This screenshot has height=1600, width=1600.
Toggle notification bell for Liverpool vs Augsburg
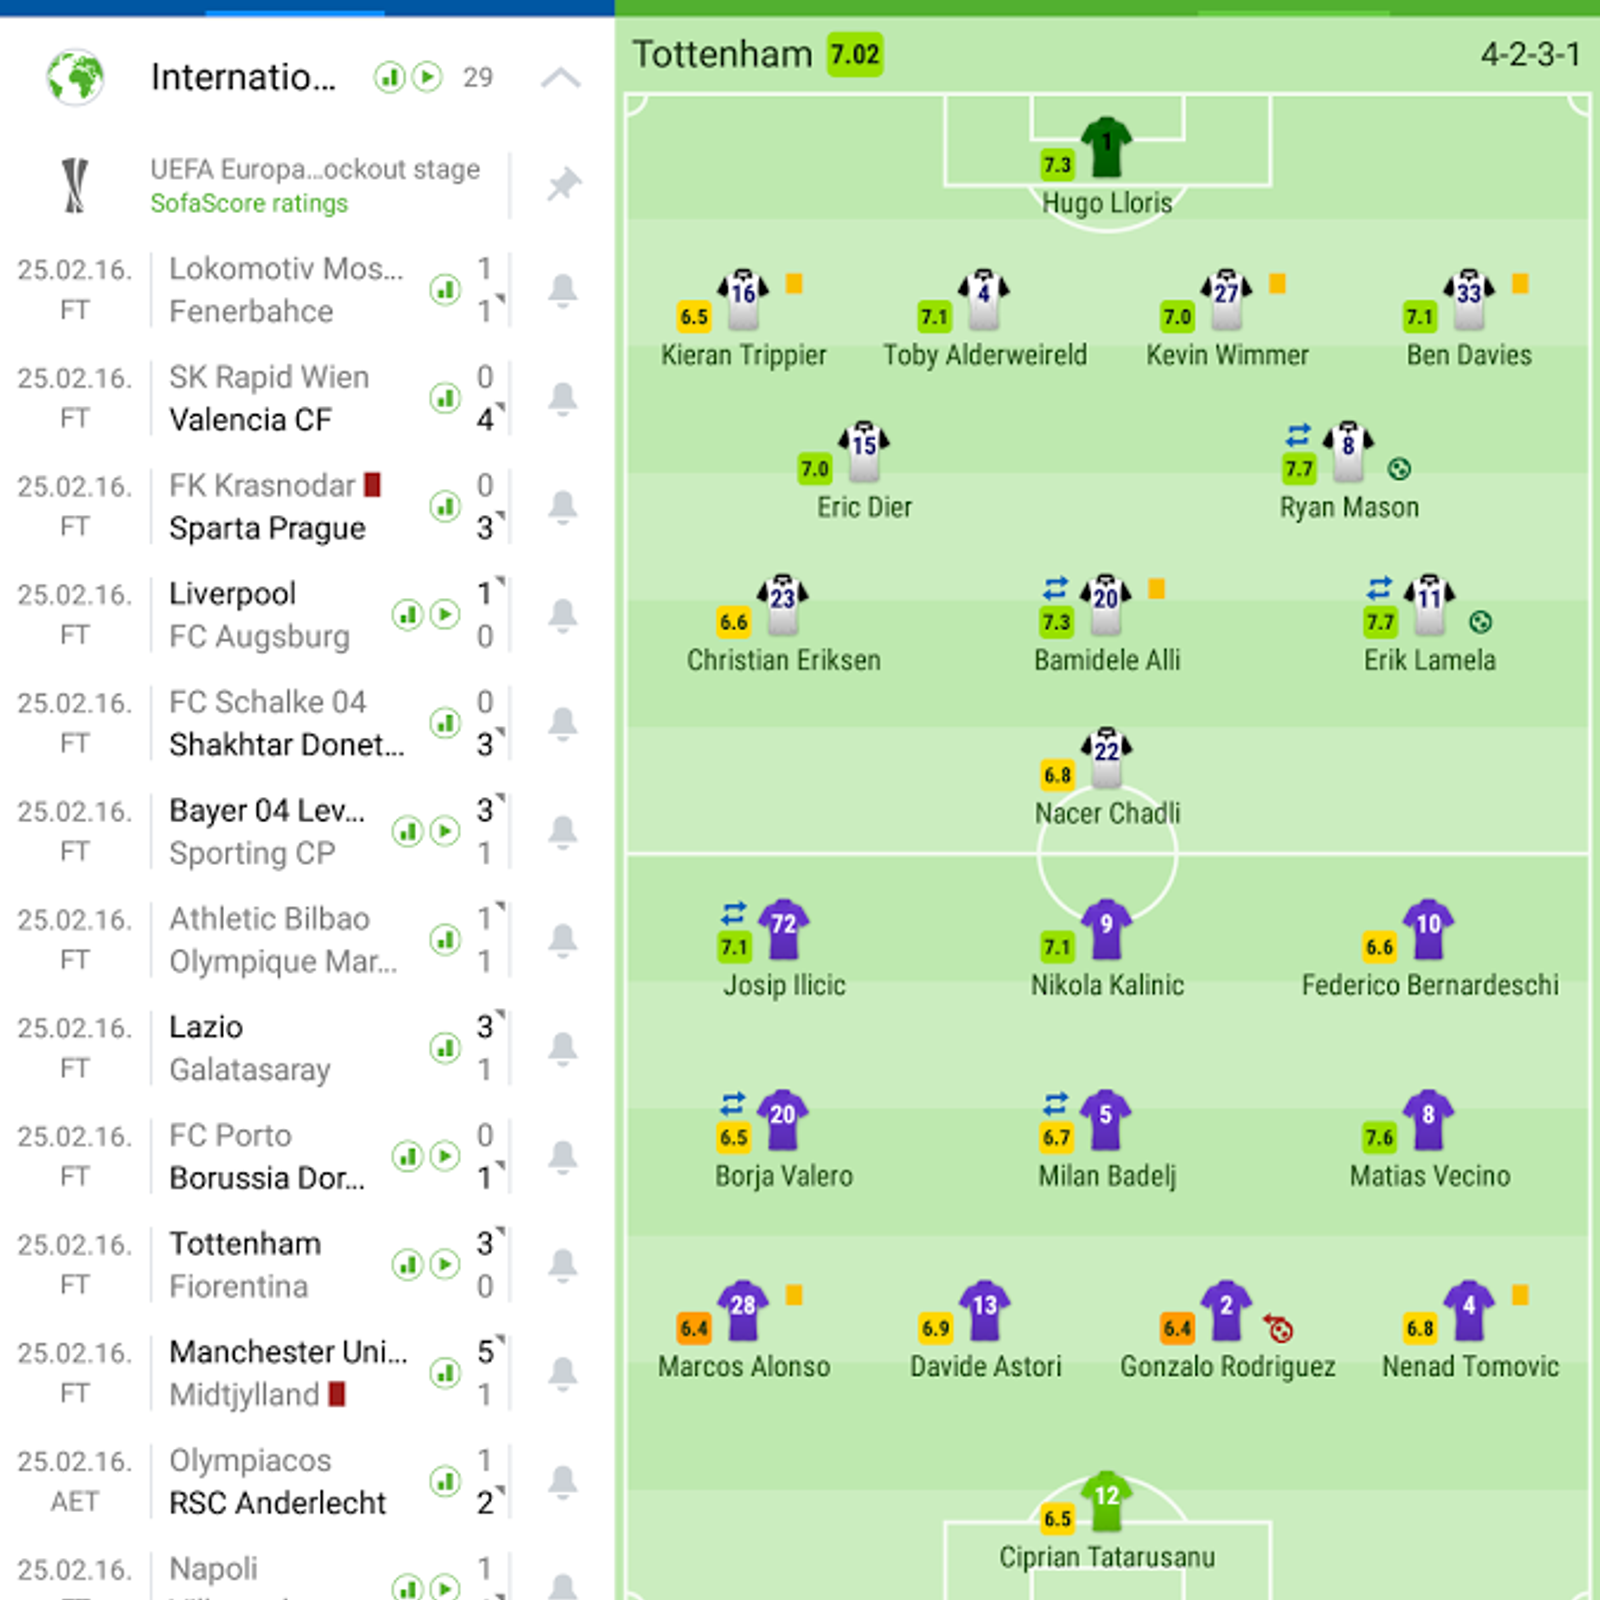pyautogui.click(x=563, y=615)
